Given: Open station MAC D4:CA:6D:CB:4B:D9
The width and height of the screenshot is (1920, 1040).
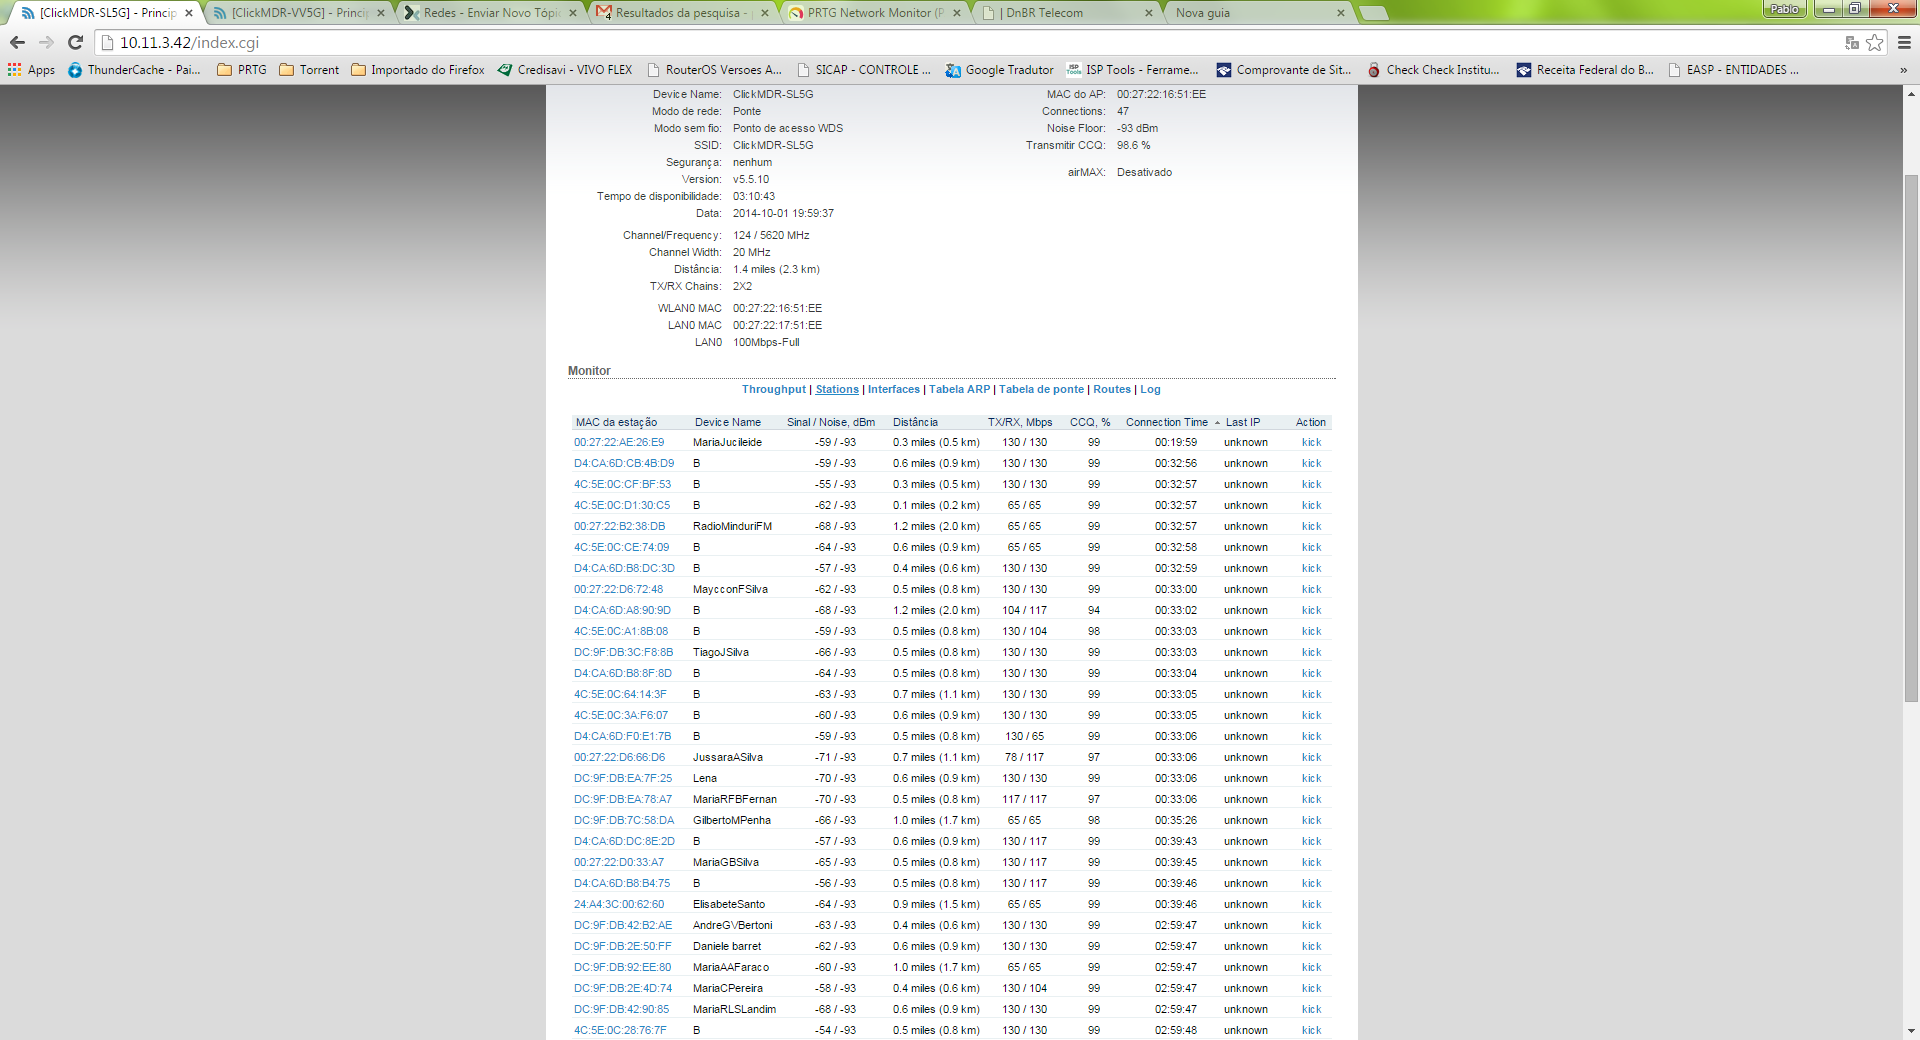Looking at the screenshot, I should (624, 464).
